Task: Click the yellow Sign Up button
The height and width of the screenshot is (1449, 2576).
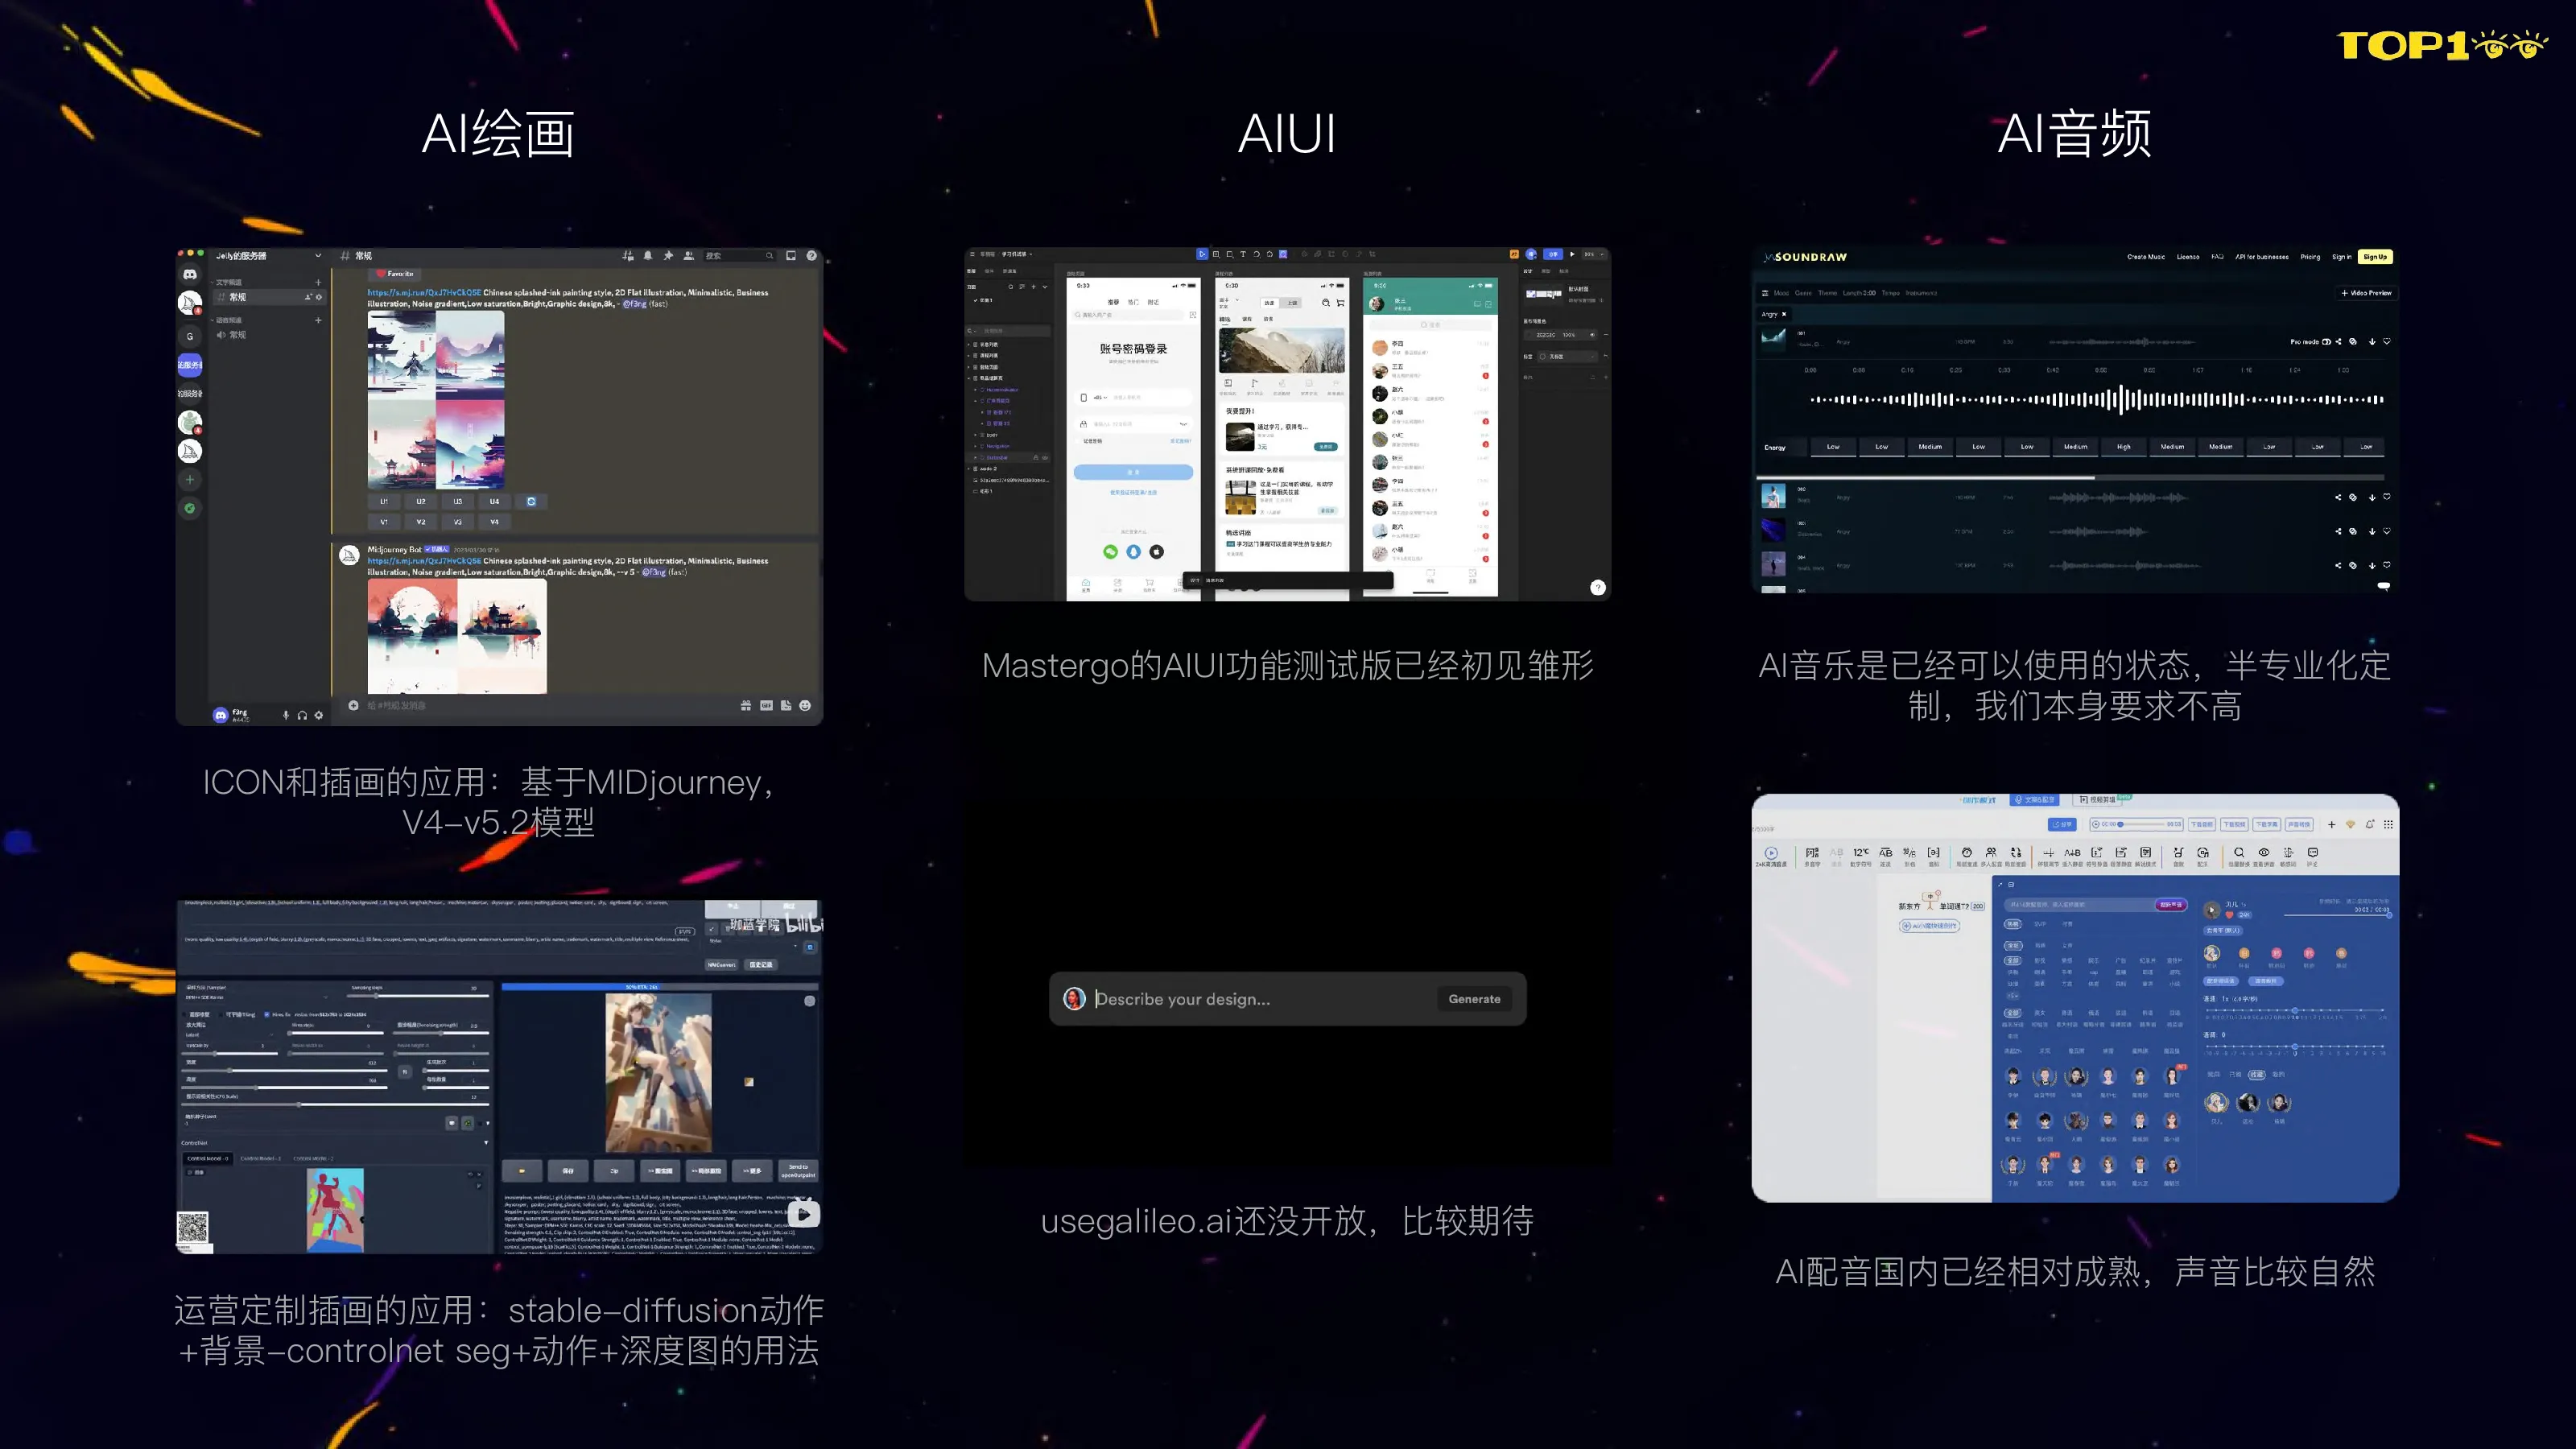Action: (x=2375, y=257)
